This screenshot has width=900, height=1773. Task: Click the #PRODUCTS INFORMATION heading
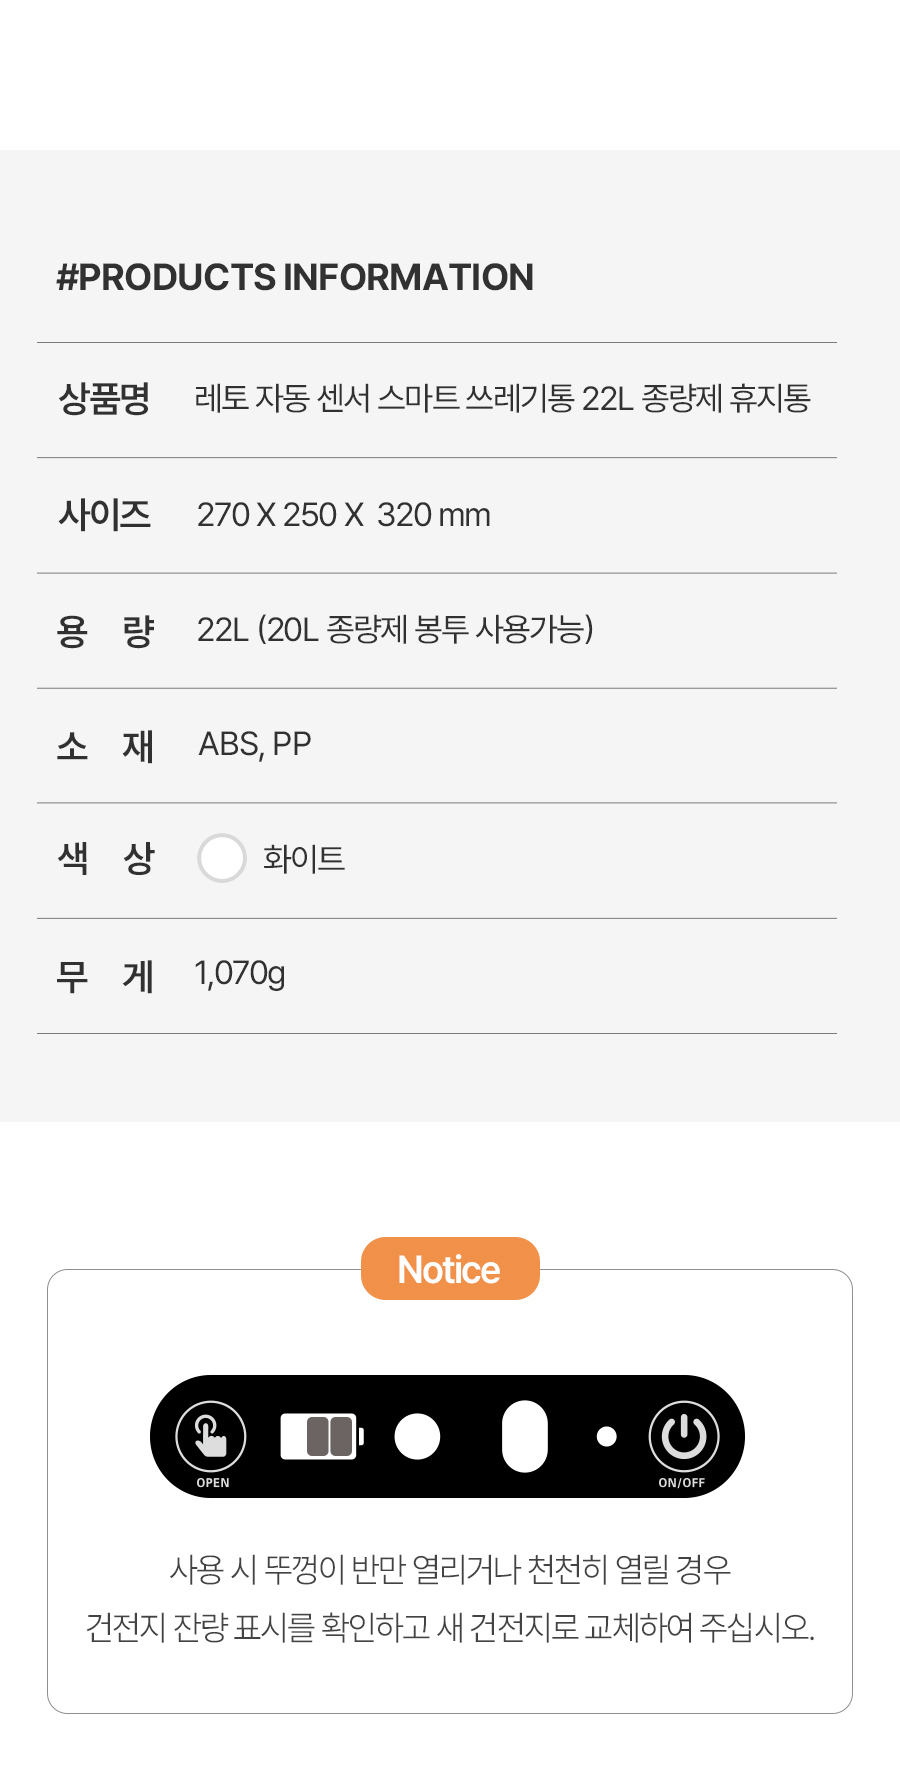click(295, 277)
